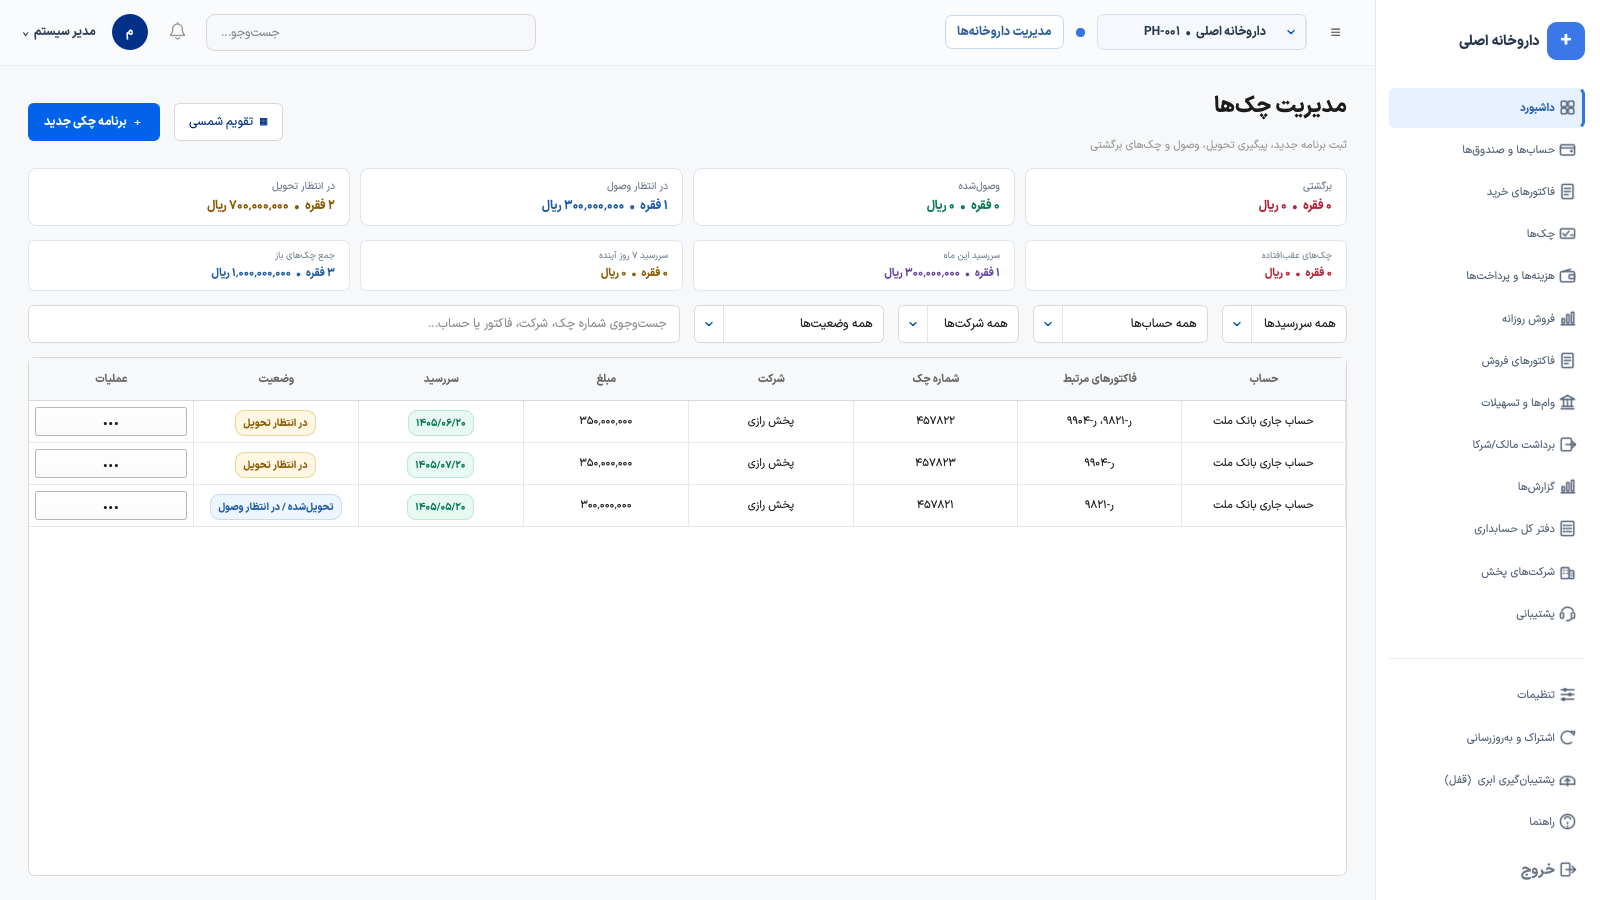This screenshot has height=900, width=1600.
Task: Click the hamburger menu icon in header
Action: pyautogui.click(x=1335, y=32)
